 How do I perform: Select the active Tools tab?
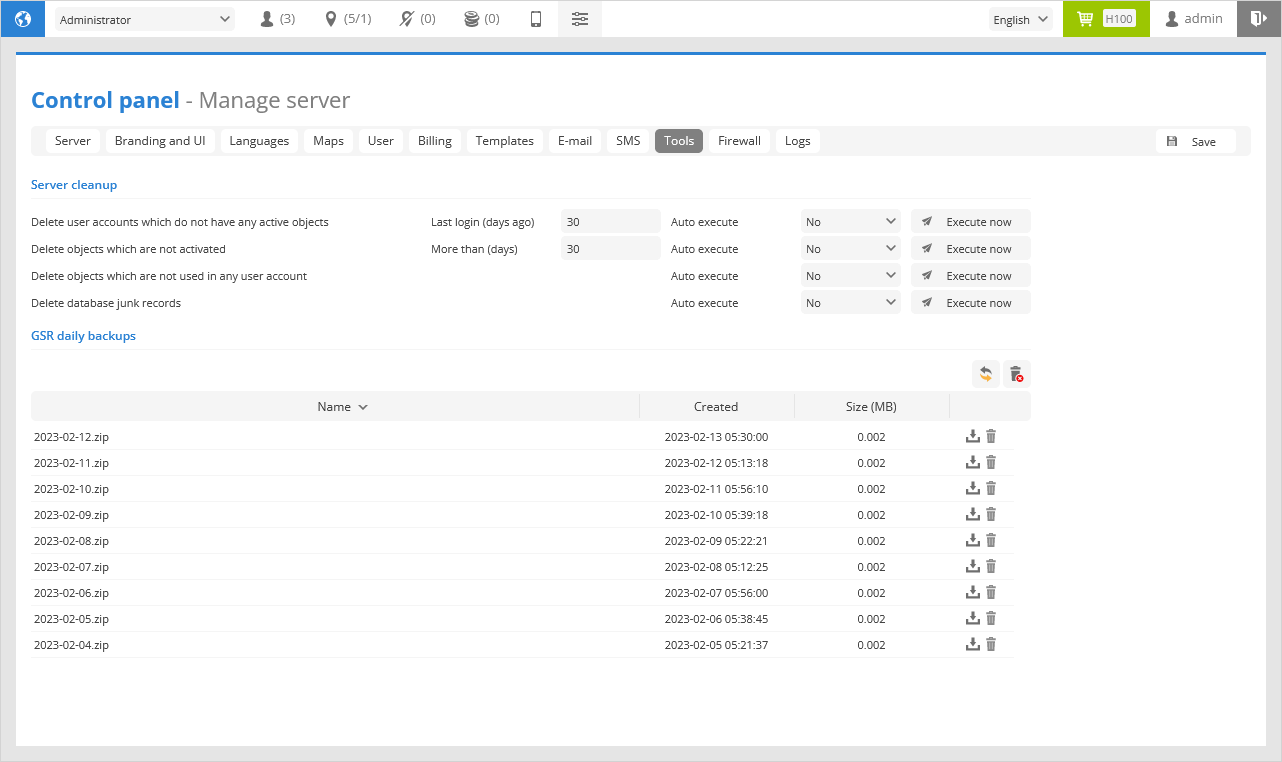(x=679, y=141)
